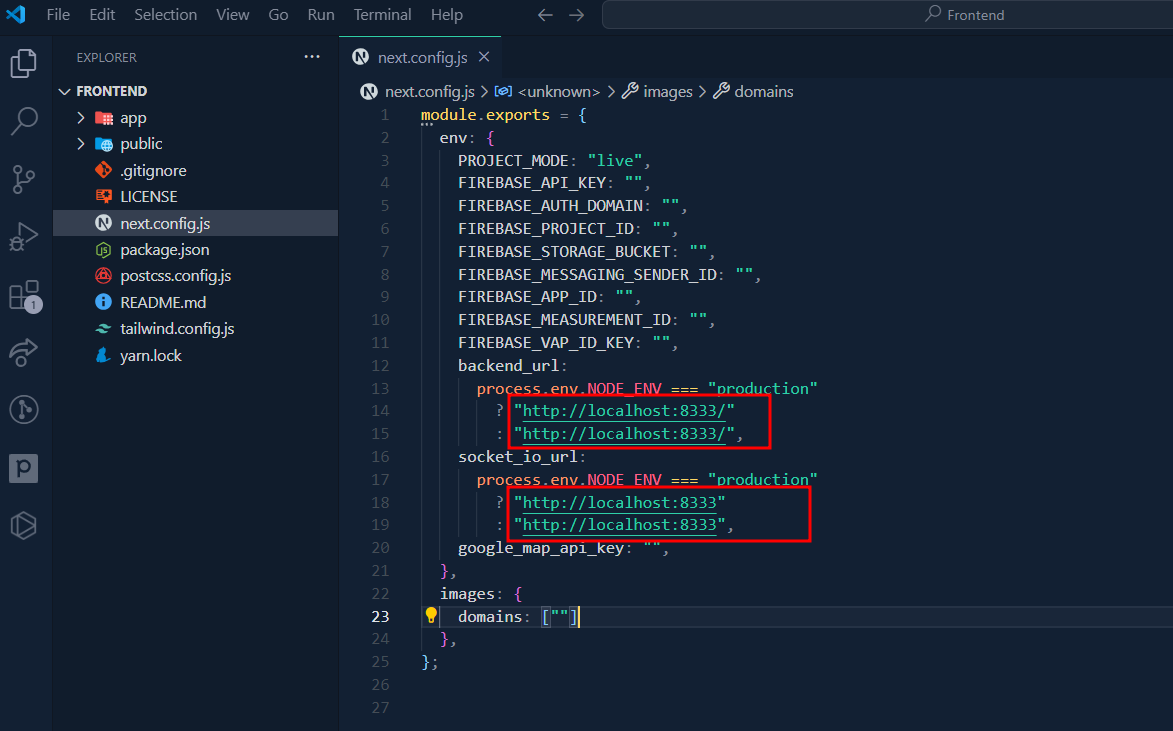
Task: Click the localhost:8333 URL on line 18
Action: click(x=619, y=502)
